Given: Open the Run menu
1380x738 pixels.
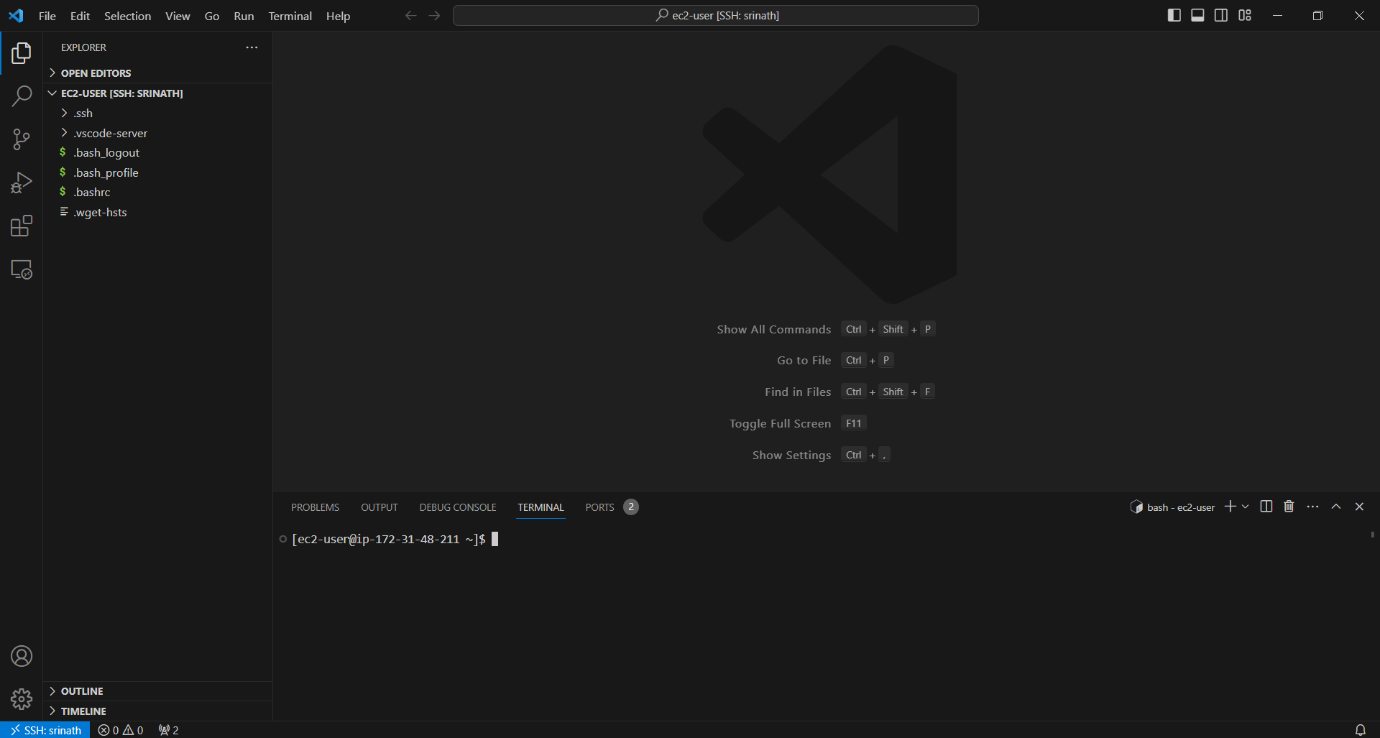Looking at the screenshot, I should pyautogui.click(x=244, y=16).
